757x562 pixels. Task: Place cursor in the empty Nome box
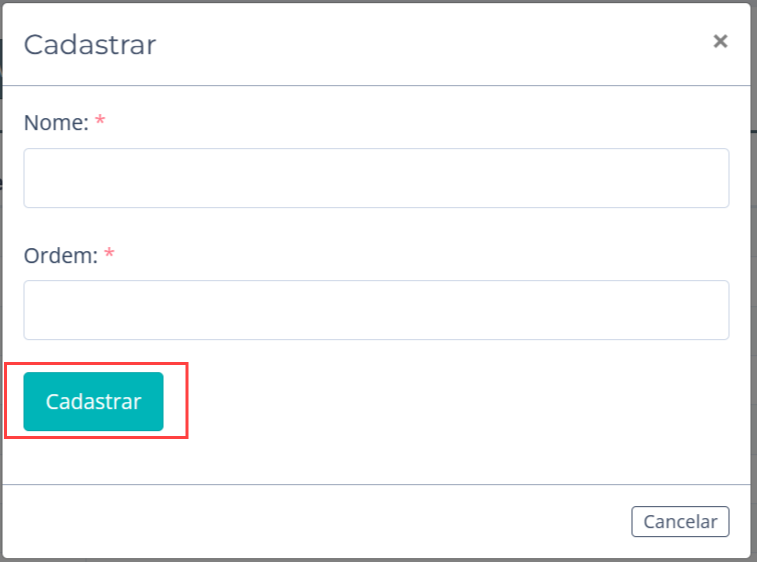(x=376, y=178)
